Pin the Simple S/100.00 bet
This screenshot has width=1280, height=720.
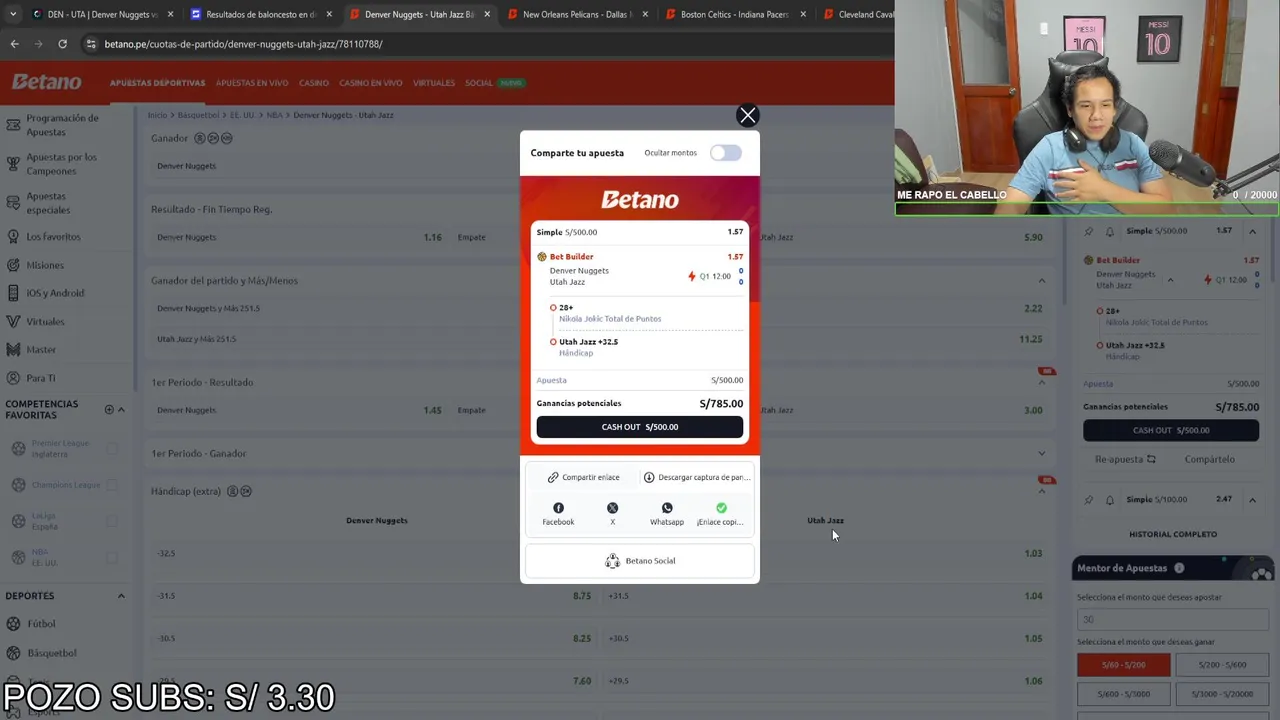click(1089, 499)
